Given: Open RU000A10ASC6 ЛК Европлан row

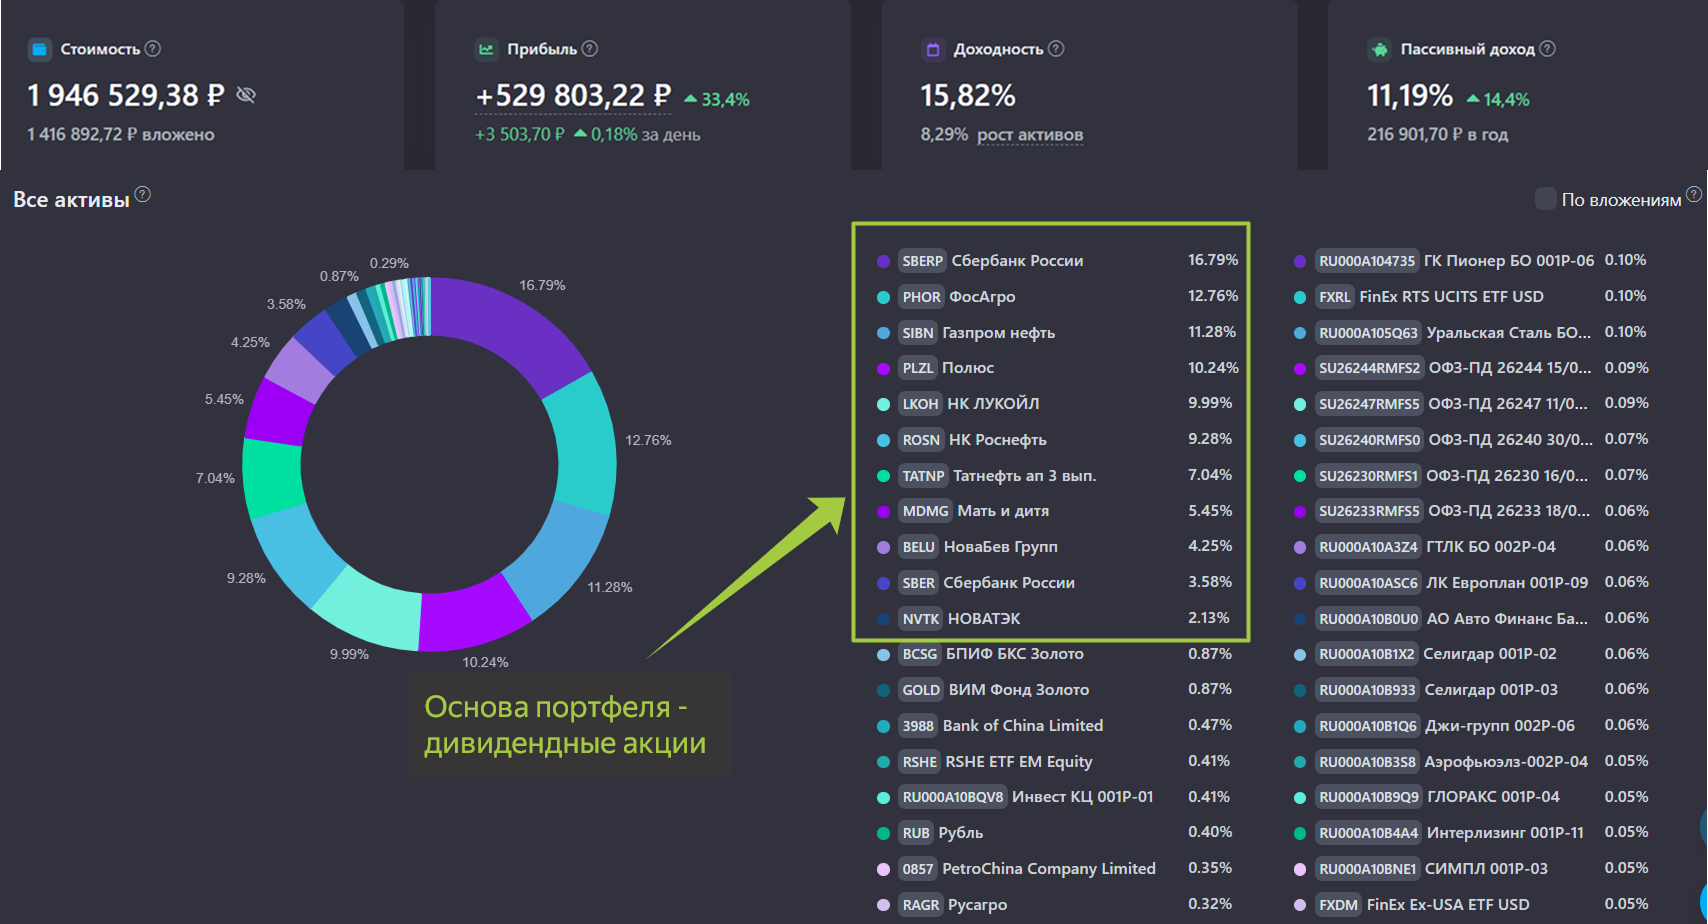Looking at the screenshot, I should 1471,583.
